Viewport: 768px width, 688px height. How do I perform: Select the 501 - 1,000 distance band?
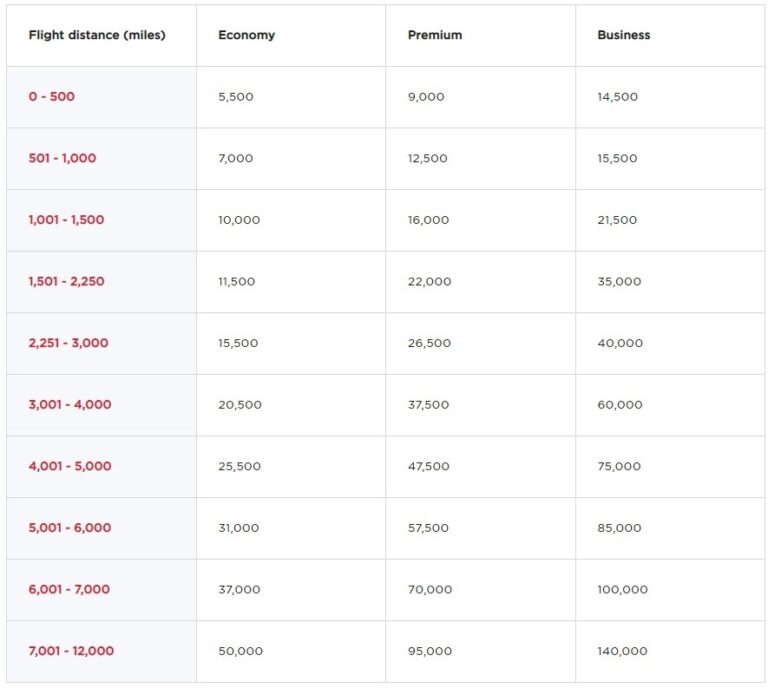[62, 158]
